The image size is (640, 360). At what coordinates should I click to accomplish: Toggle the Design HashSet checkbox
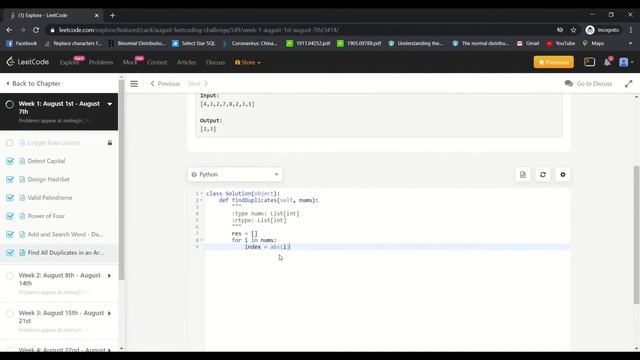[10, 180]
